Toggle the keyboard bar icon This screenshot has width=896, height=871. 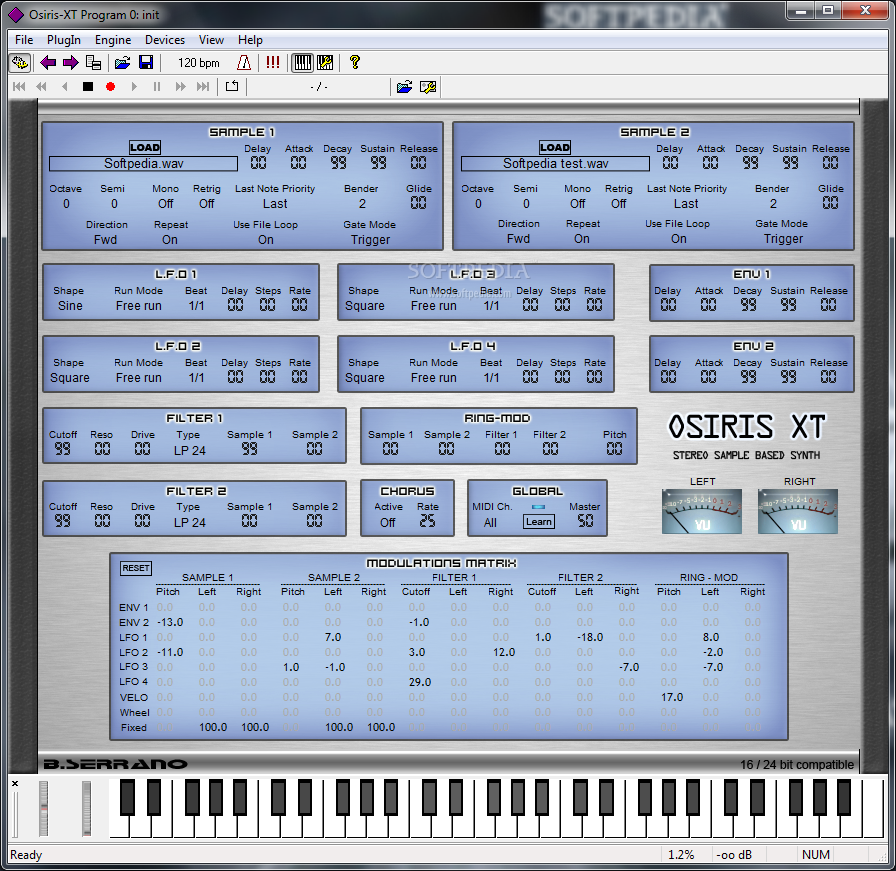tap(303, 62)
